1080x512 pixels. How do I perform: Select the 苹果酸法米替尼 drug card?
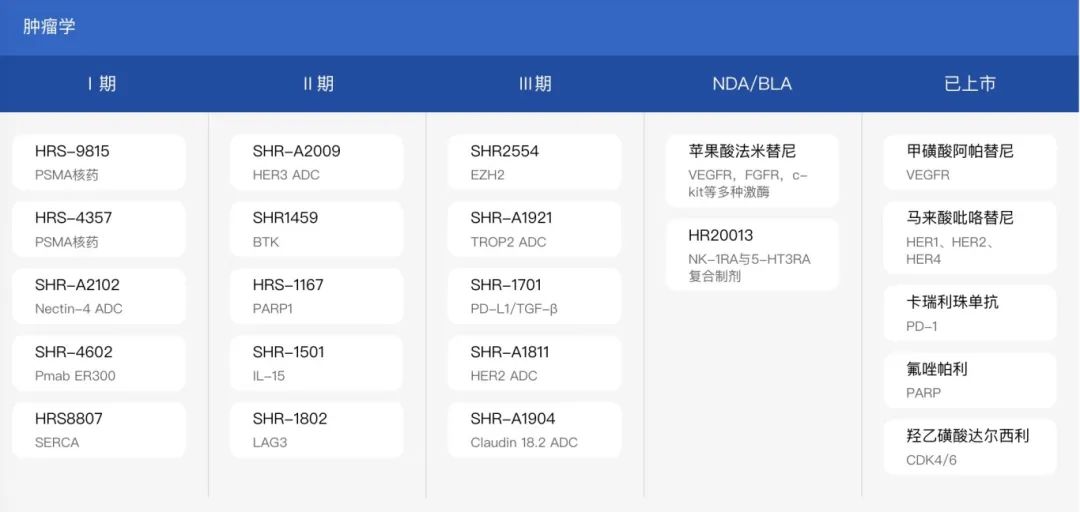click(752, 170)
